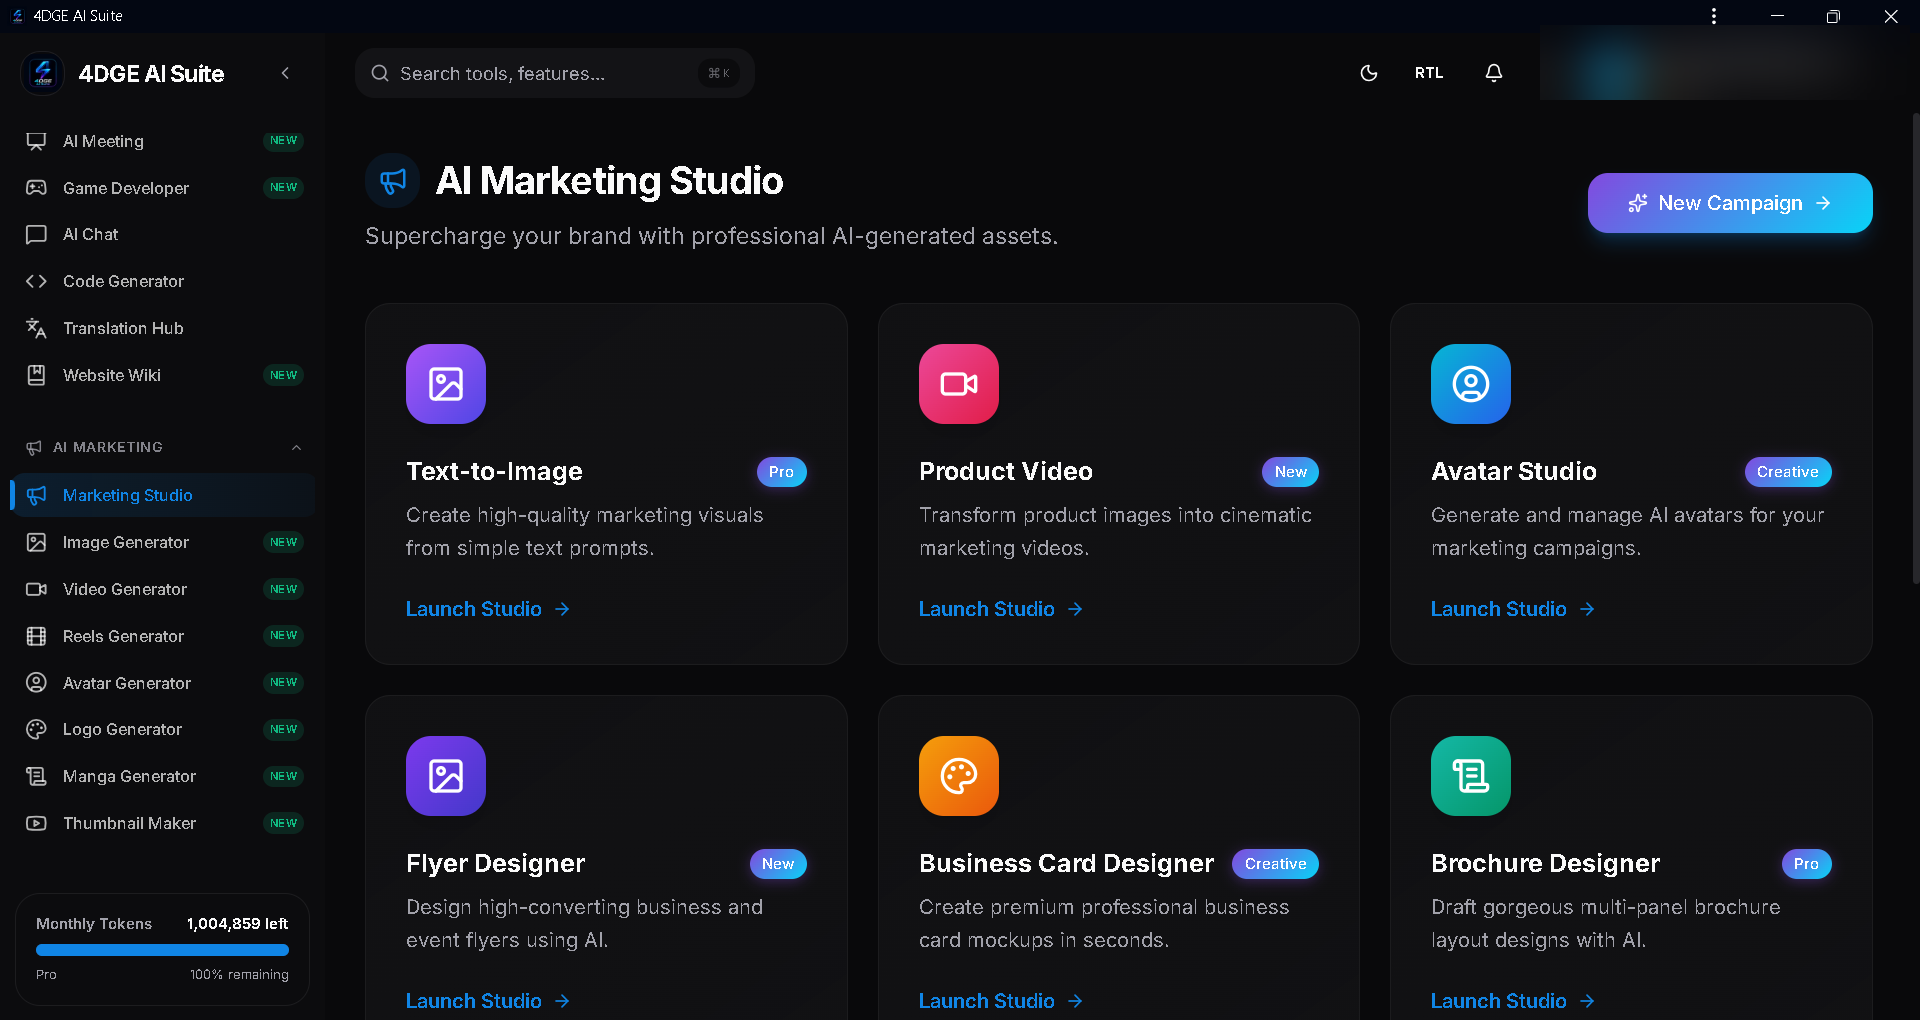The image size is (1920, 1020).
Task: Launch Studio for Brochure Designer
Action: click(x=1513, y=1001)
